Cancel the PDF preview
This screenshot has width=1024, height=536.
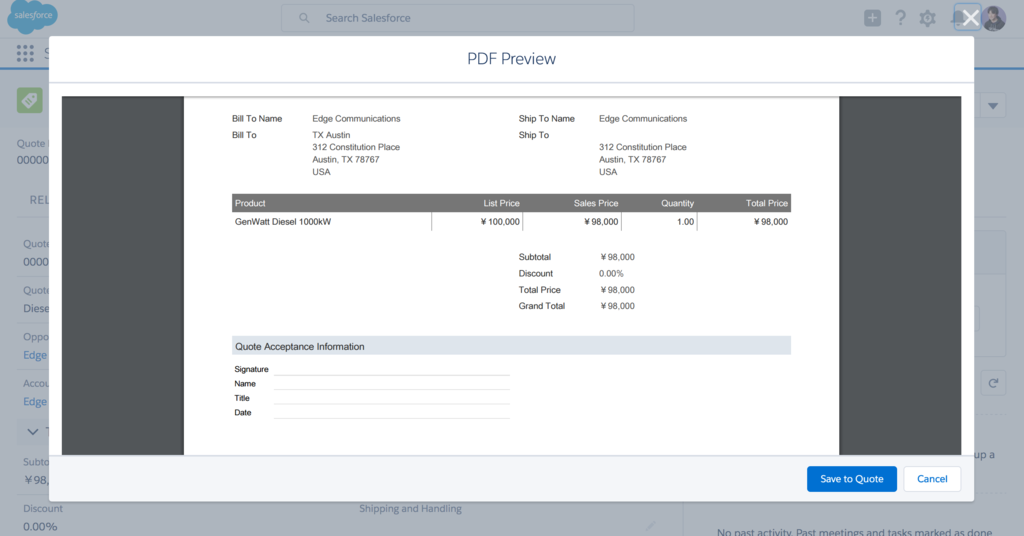pos(932,479)
